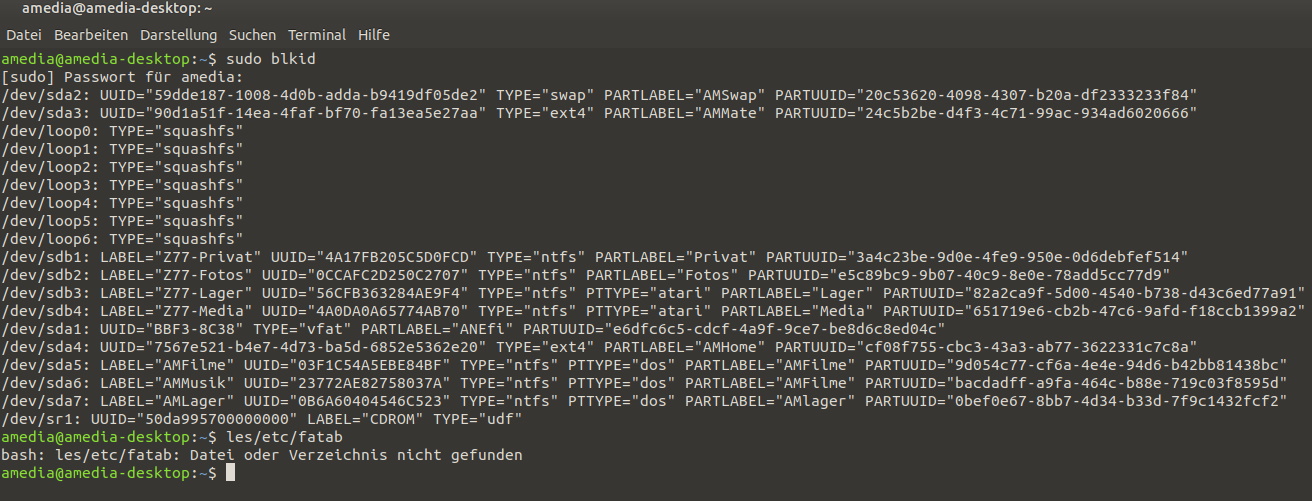Click the LABEL="Z77-Privat" text
The height and width of the screenshot is (501, 1312).
point(185,257)
